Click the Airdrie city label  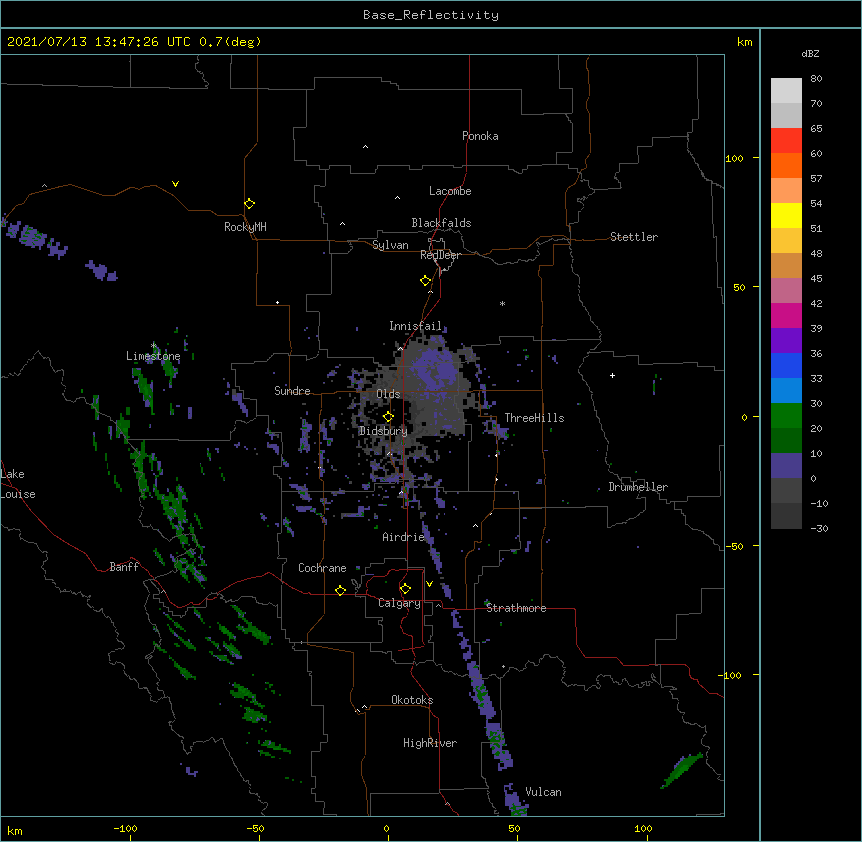click(403, 537)
